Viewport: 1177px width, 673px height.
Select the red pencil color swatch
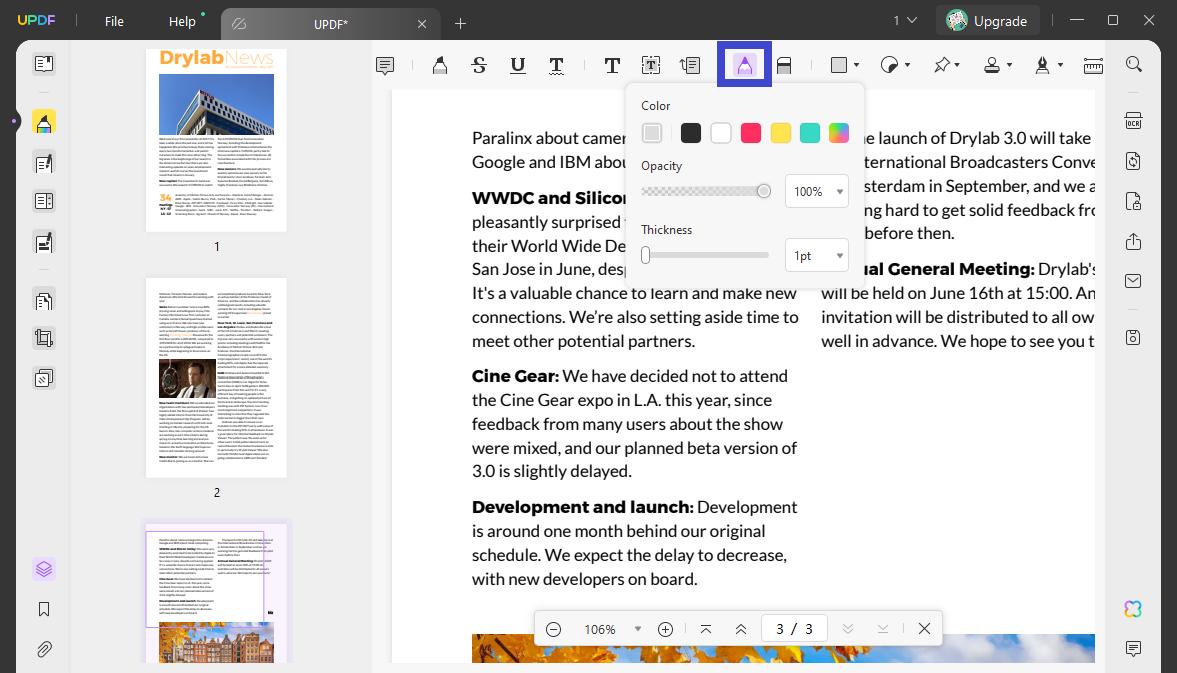point(751,132)
